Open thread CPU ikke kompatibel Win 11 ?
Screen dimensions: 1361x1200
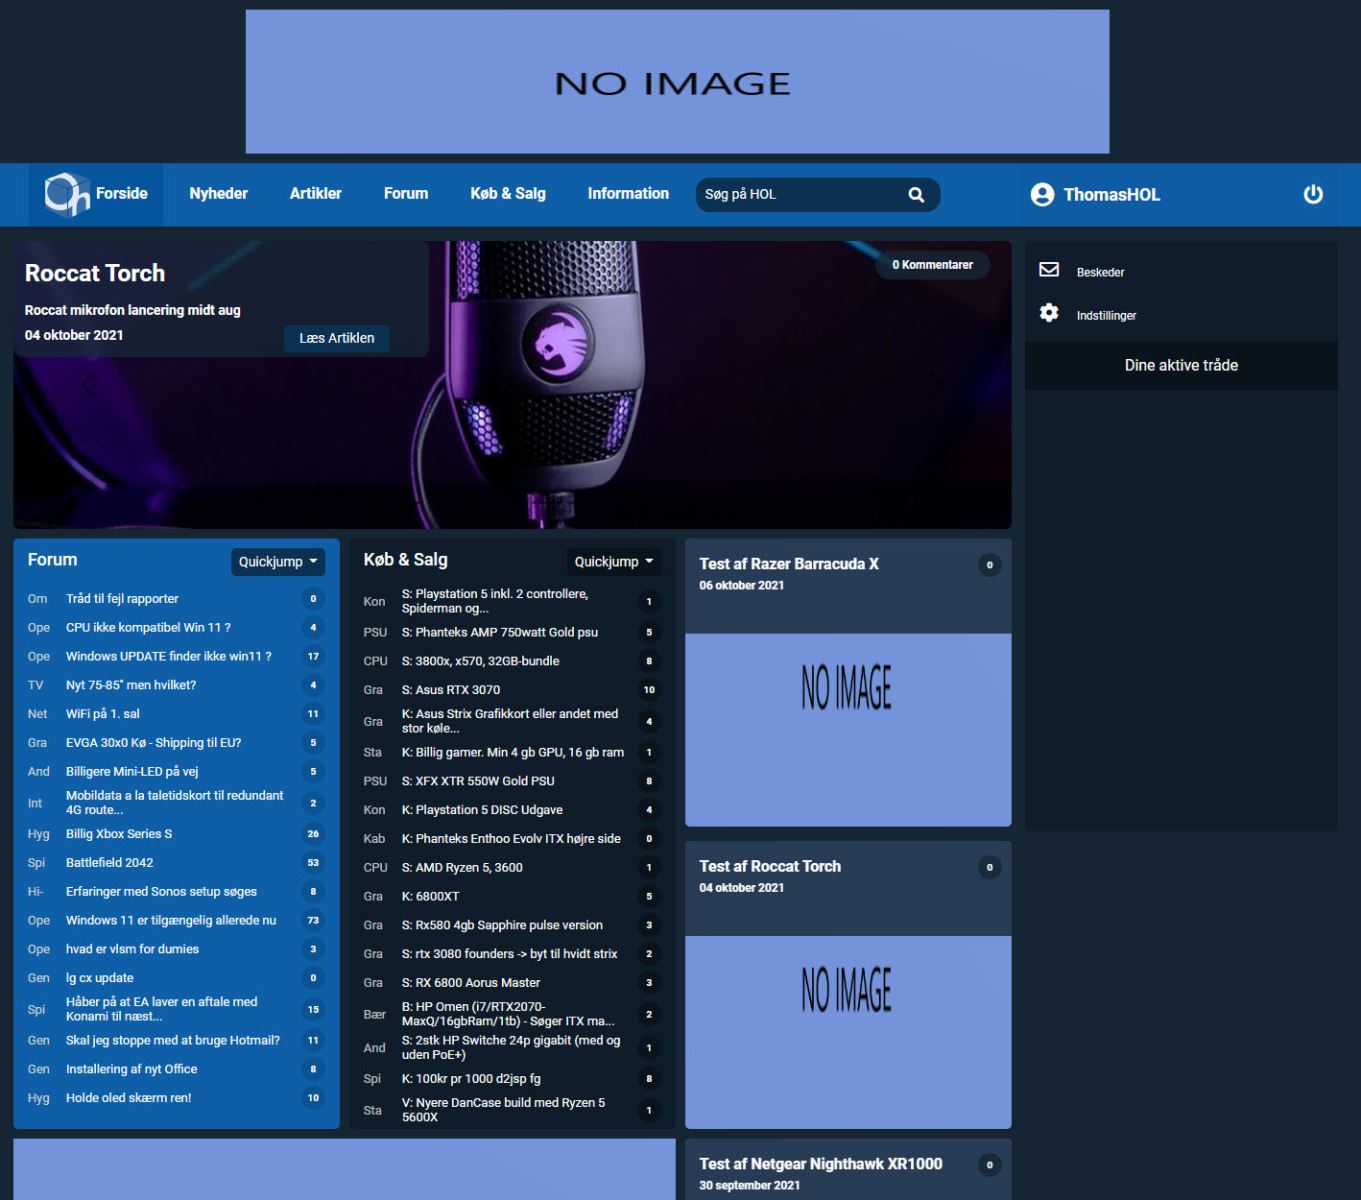click(x=148, y=628)
